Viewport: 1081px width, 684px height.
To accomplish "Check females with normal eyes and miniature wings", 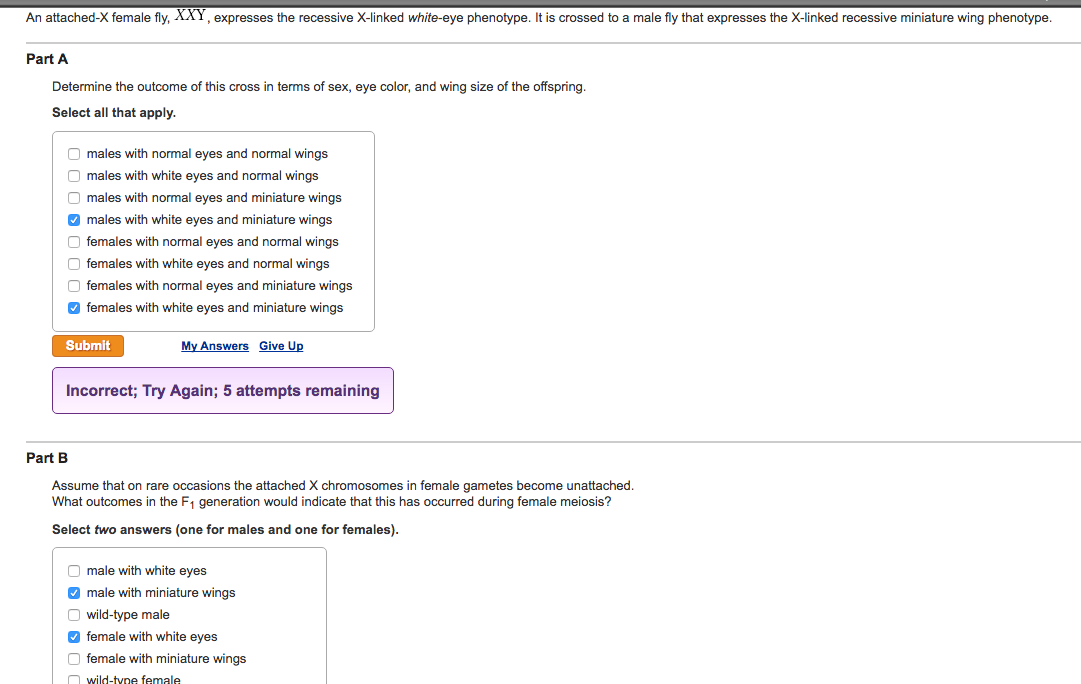I will (74, 286).
